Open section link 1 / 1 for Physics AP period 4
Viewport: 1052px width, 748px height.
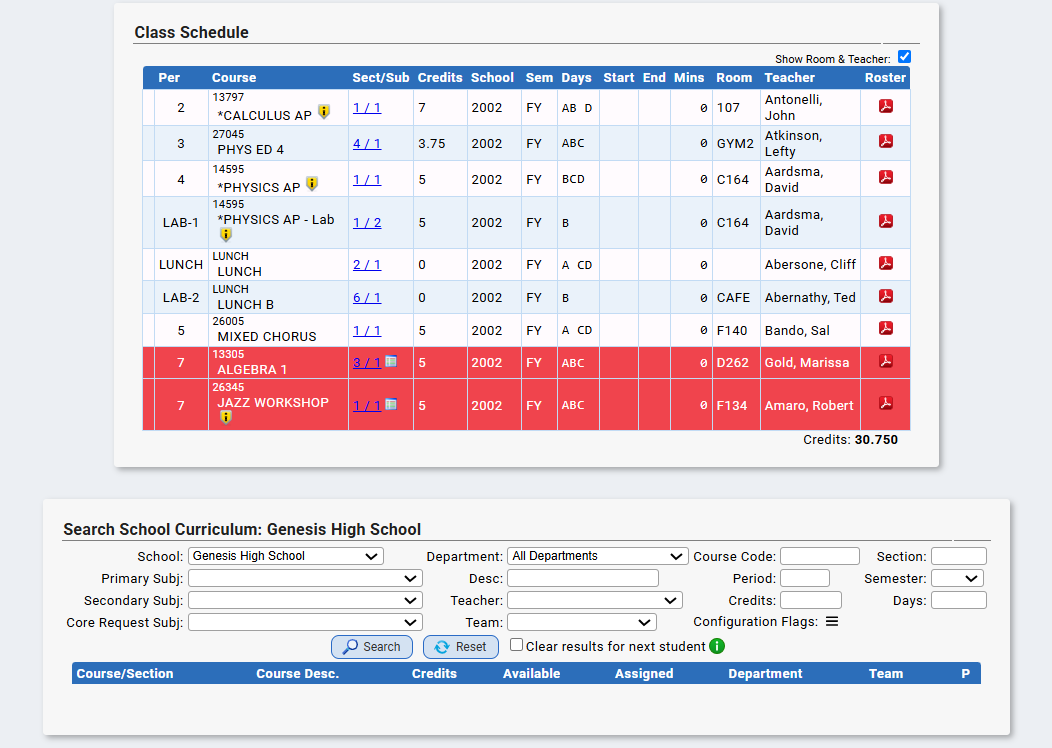coord(367,180)
